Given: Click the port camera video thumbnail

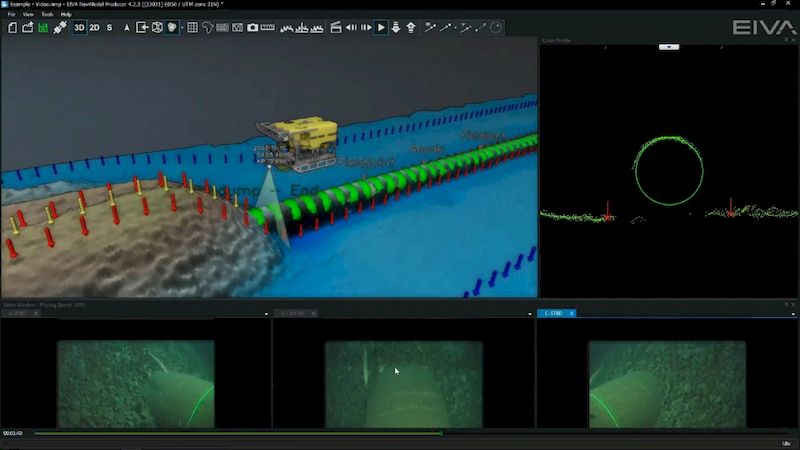Looking at the screenshot, I should tap(136, 384).
